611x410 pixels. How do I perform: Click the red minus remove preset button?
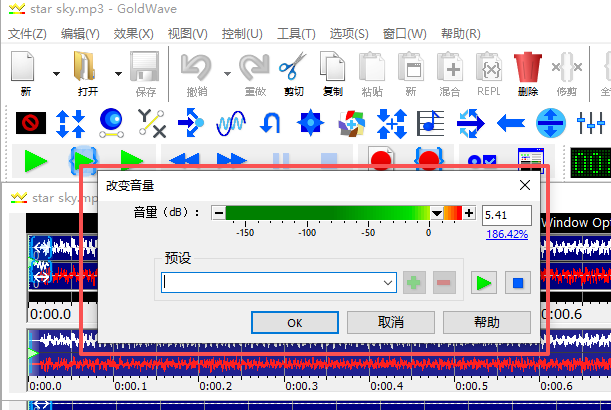444,283
